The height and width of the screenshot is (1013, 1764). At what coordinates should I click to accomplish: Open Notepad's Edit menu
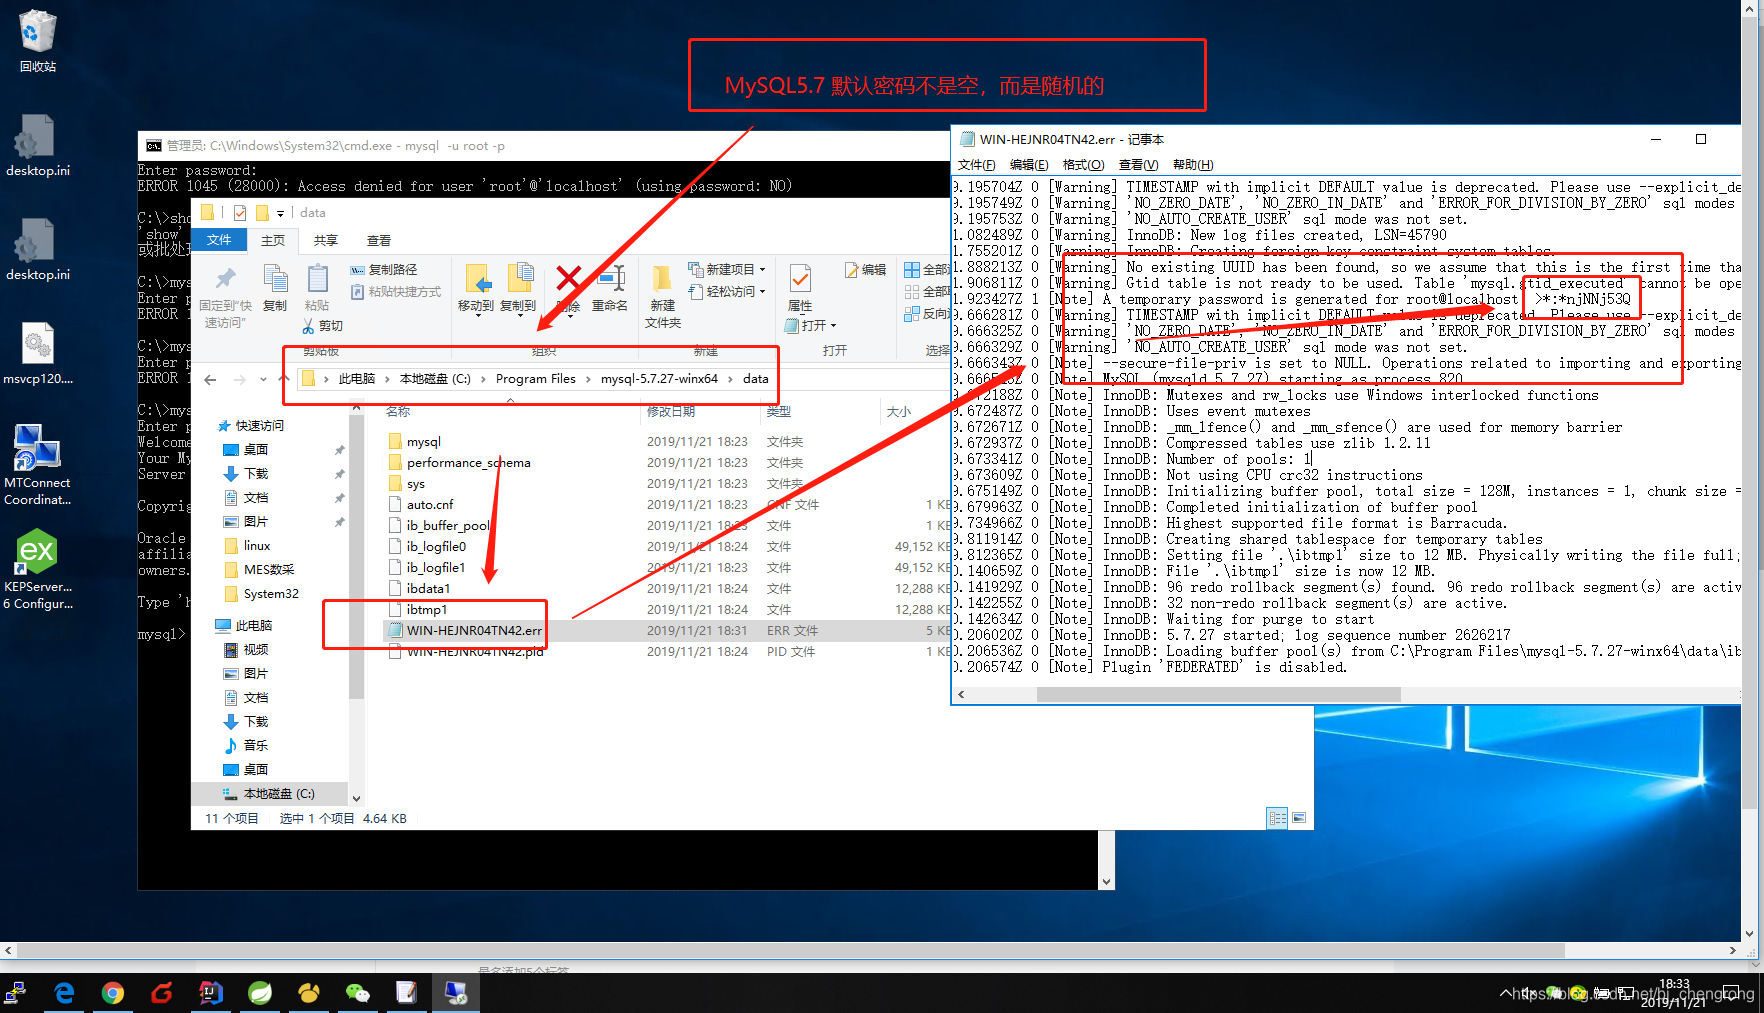coord(1029,165)
